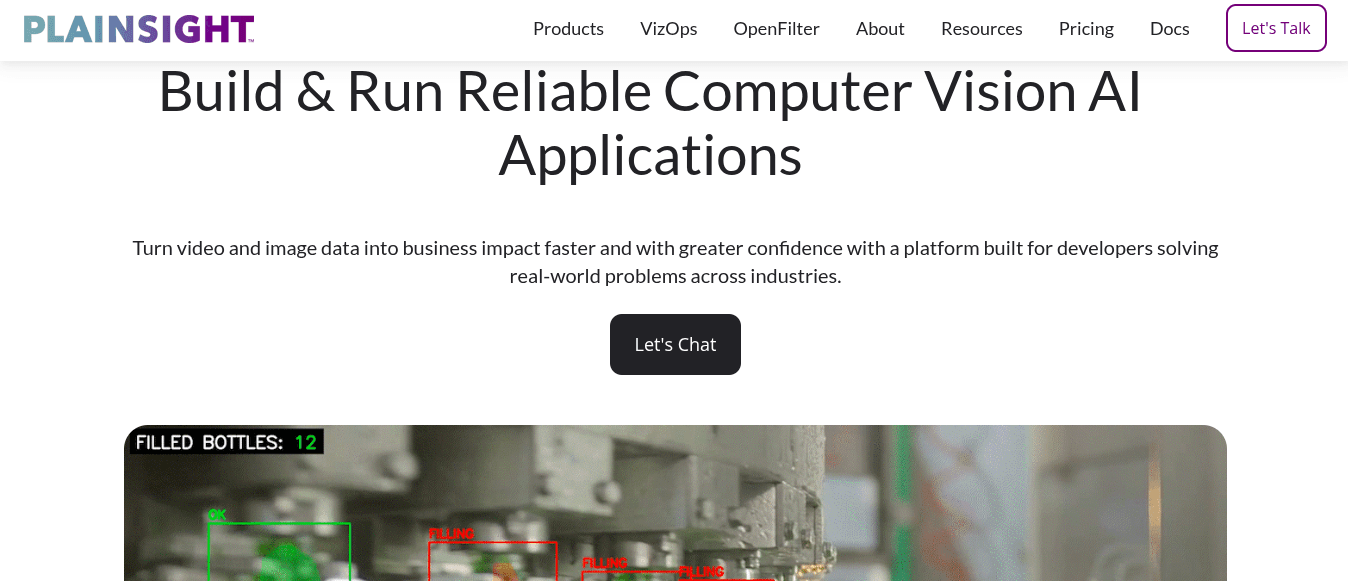The width and height of the screenshot is (1348, 581).
Task: Click the Let's Talk button
Action: (1276, 28)
